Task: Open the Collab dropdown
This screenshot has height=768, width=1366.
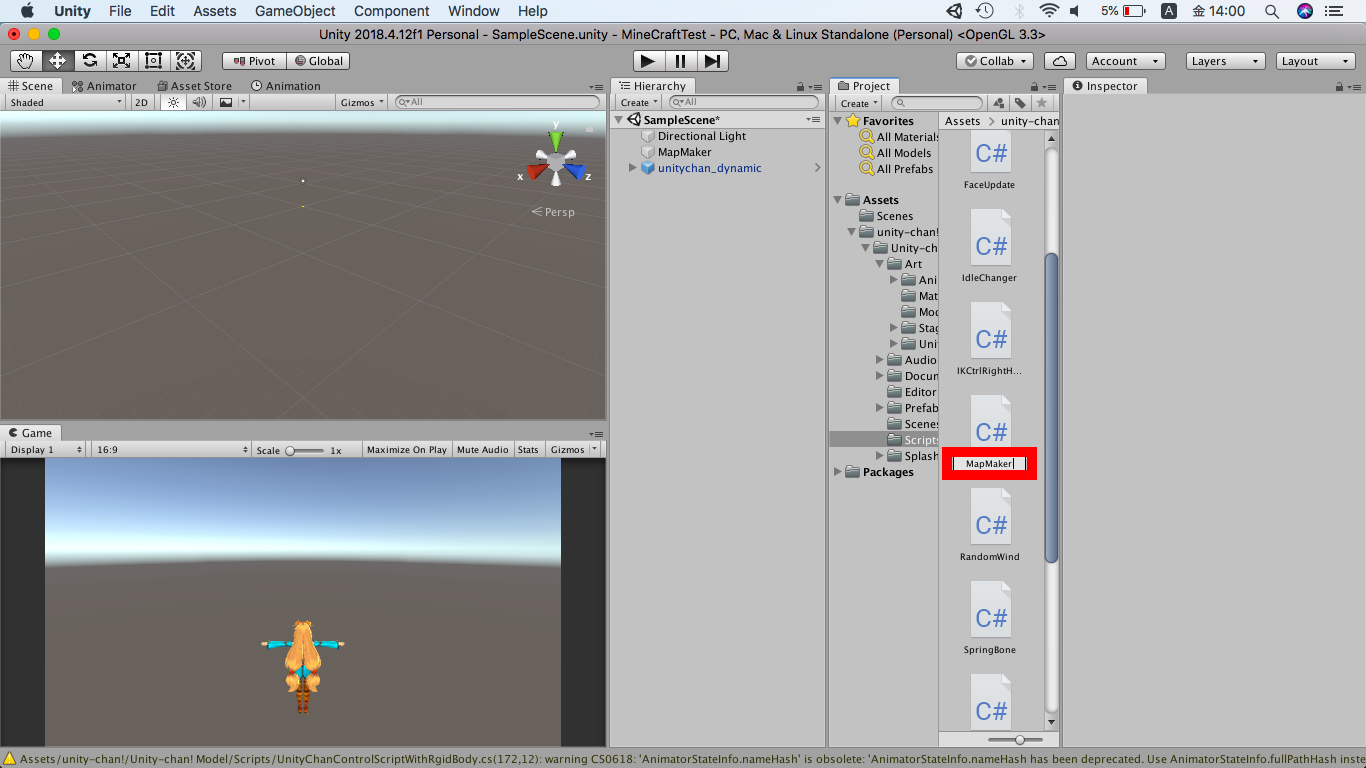Action: coord(995,61)
